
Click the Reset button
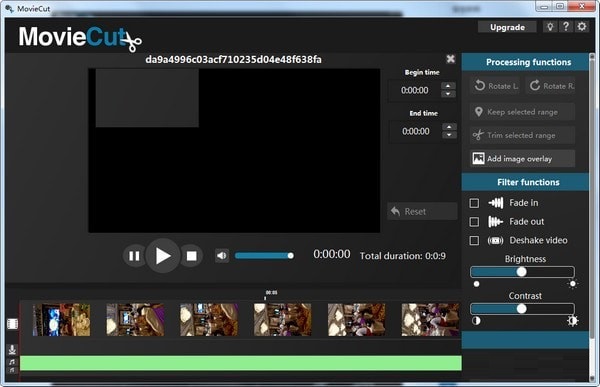click(x=422, y=211)
